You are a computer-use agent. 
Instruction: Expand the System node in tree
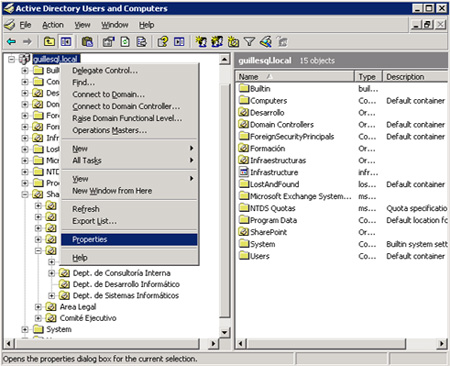click(25, 329)
